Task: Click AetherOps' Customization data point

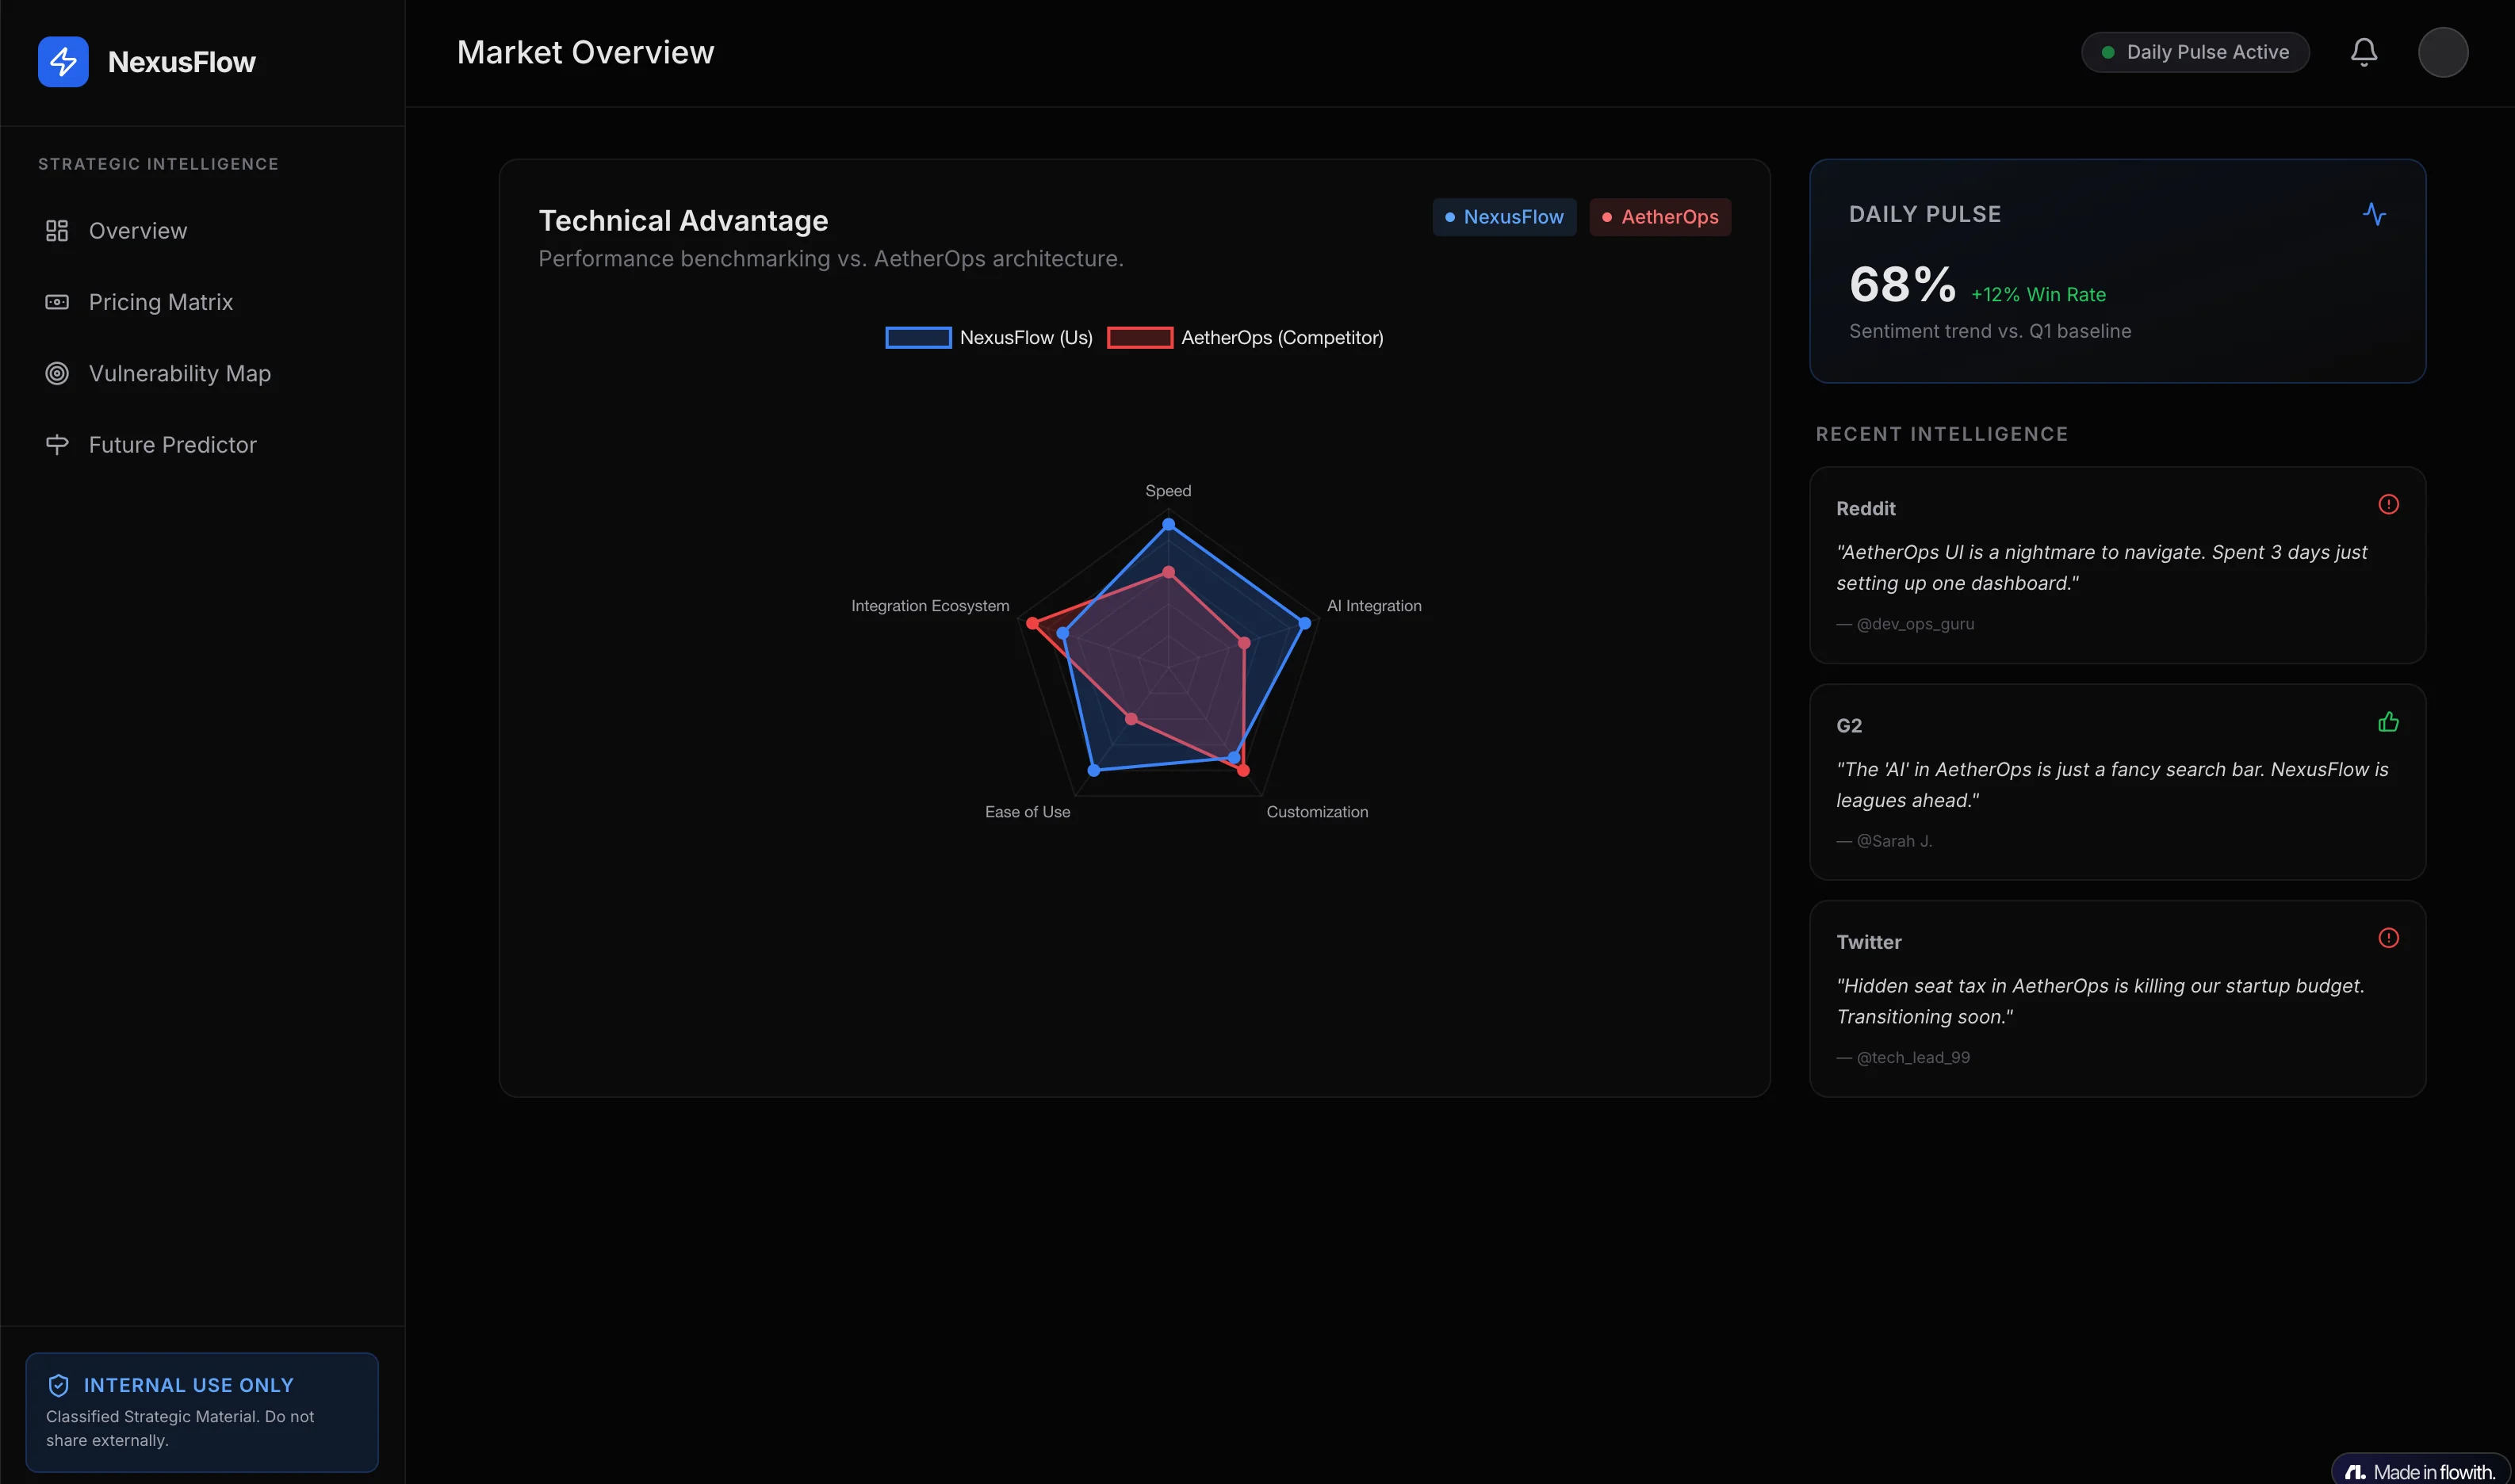Action: click(1243, 771)
